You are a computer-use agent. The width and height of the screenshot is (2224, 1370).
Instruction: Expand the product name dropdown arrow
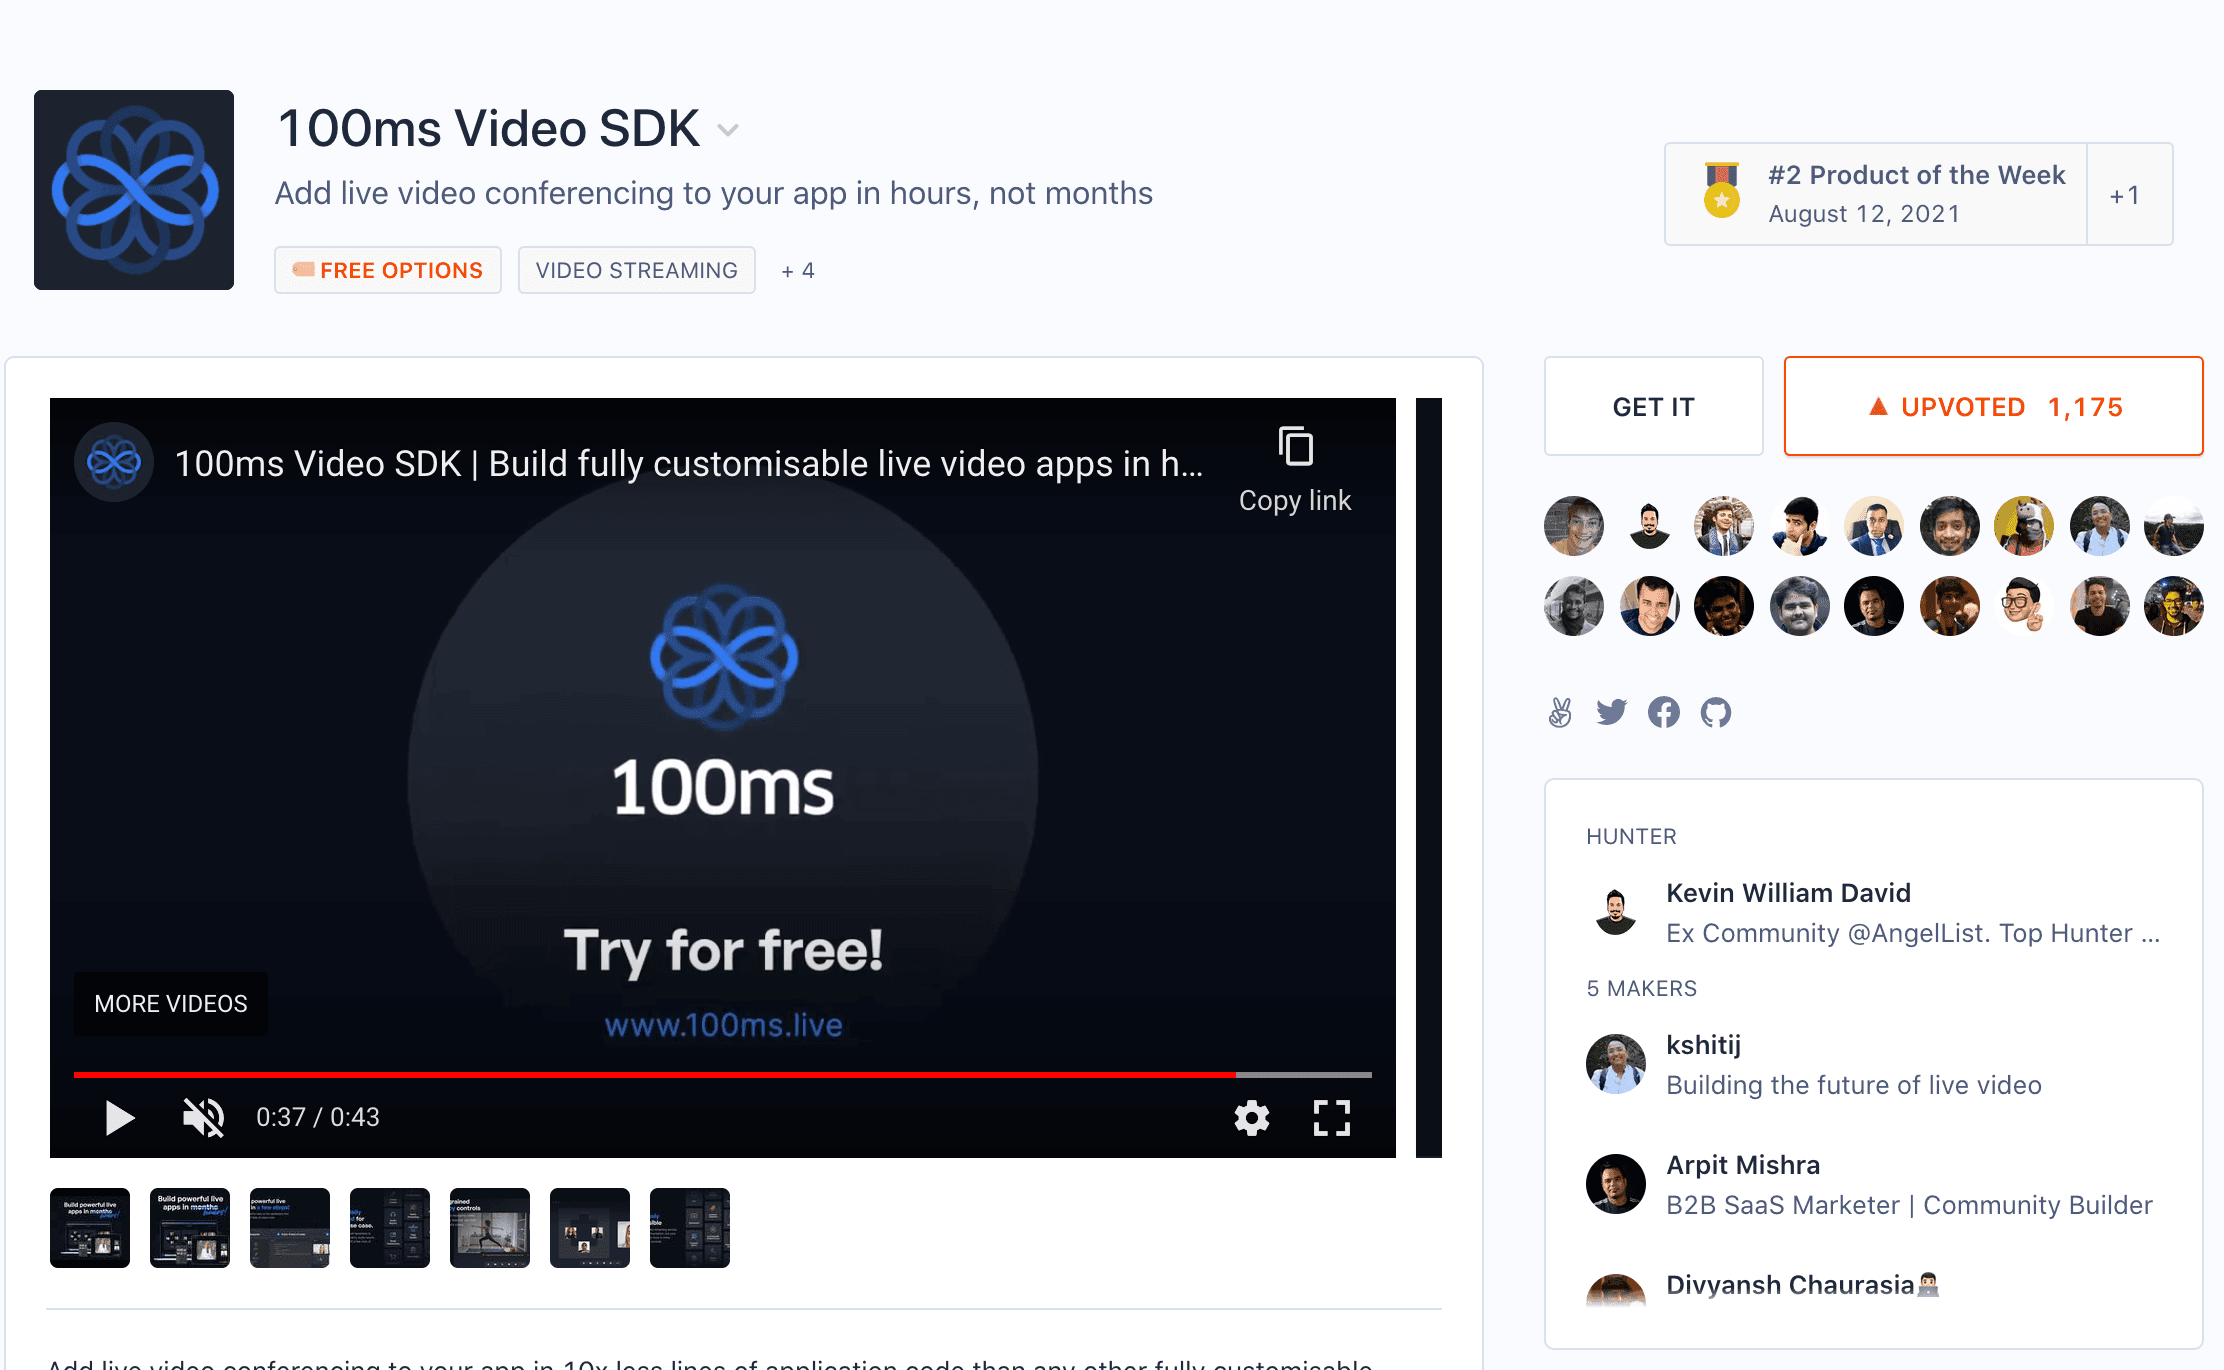(x=728, y=130)
